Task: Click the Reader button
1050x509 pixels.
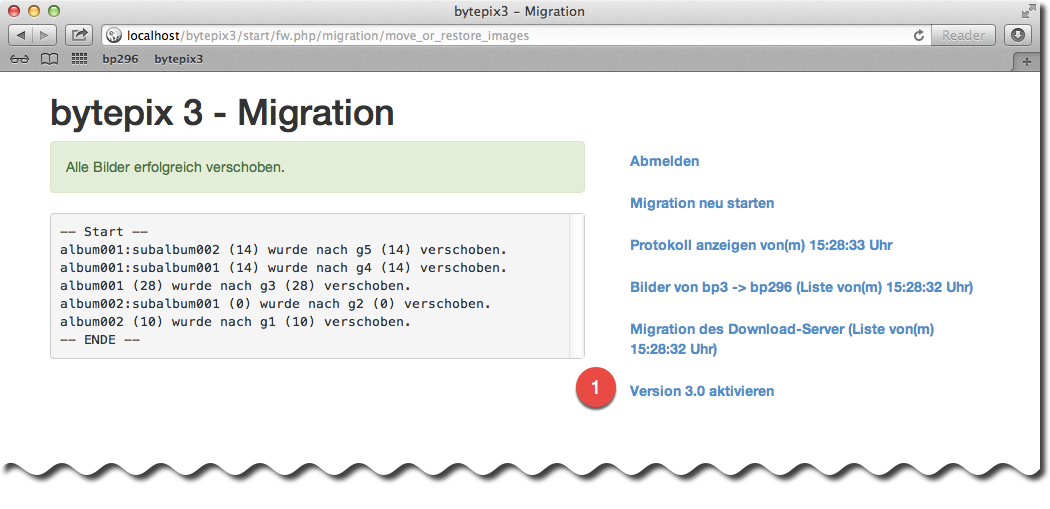Action: (x=963, y=35)
